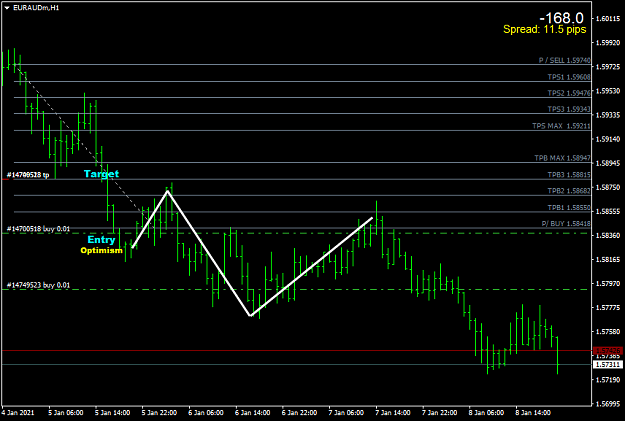The height and width of the screenshot is (421, 625).
Task: Click 1.59140 on the price scale
Action: 607,139
